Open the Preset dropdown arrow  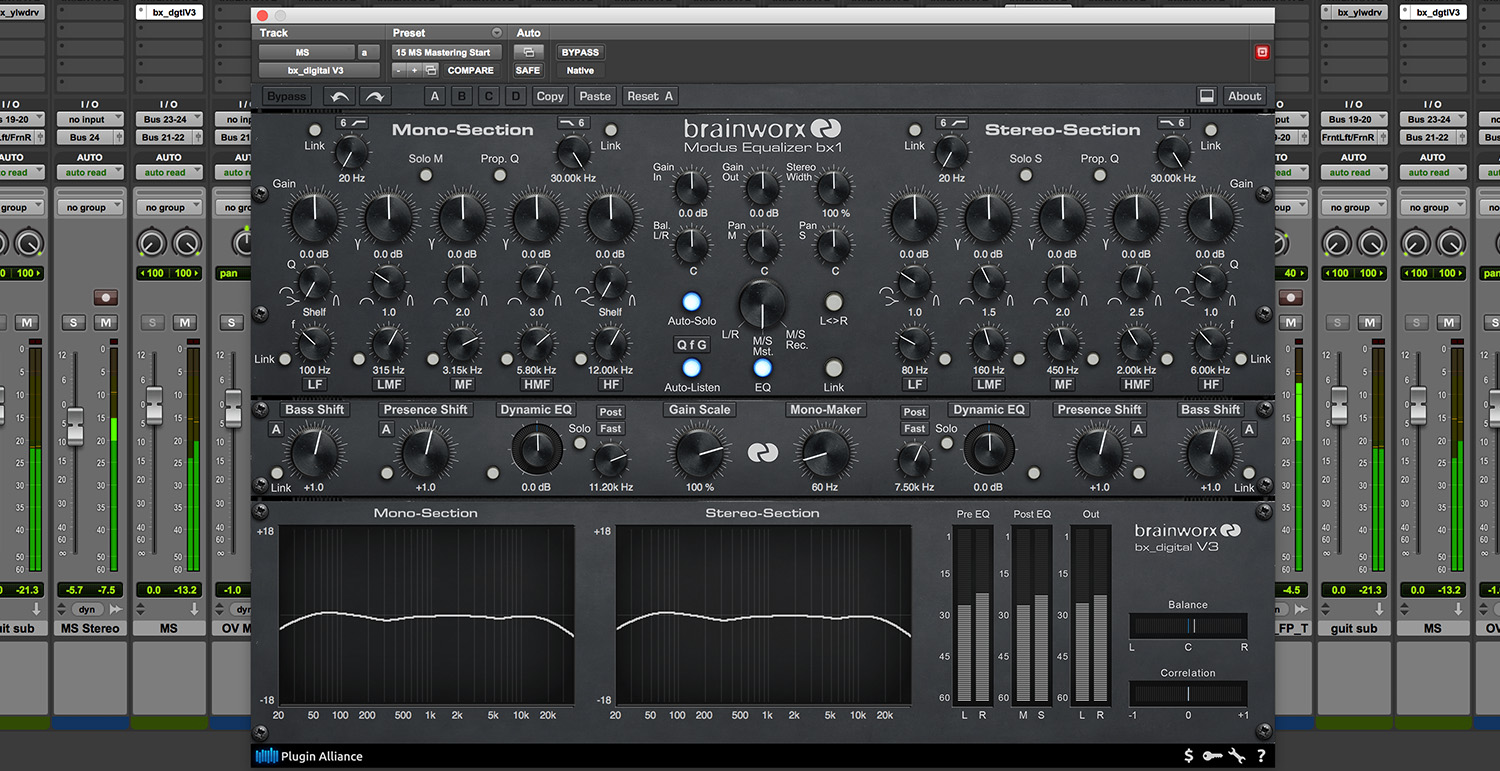(x=497, y=33)
